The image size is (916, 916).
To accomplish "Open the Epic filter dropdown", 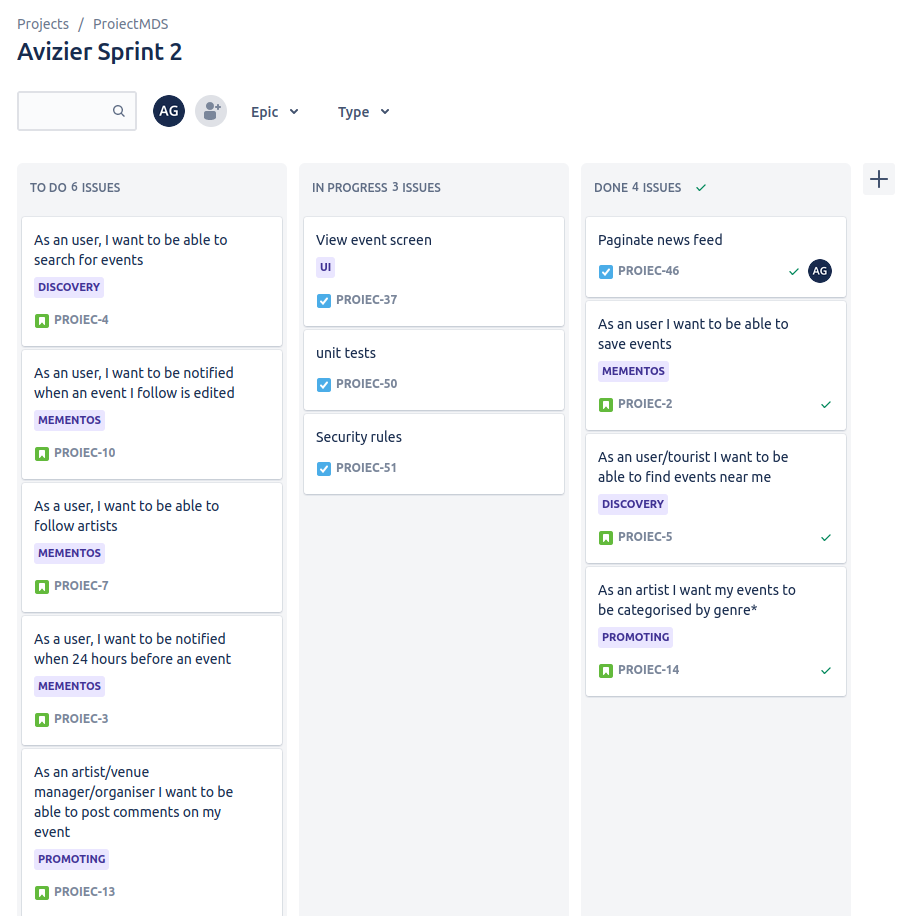I will (x=275, y=112).
